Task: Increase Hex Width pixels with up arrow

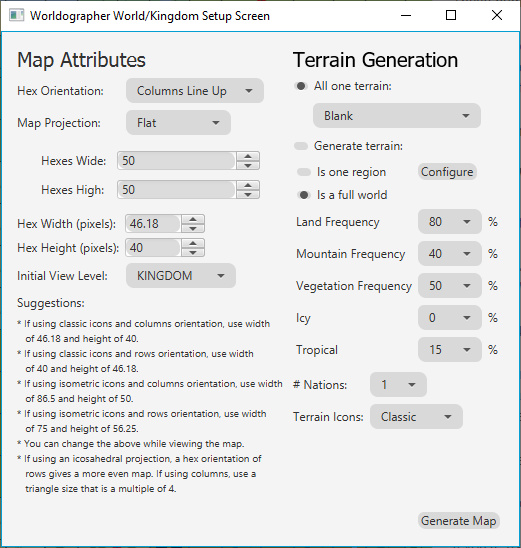Action: pos(193,219)
